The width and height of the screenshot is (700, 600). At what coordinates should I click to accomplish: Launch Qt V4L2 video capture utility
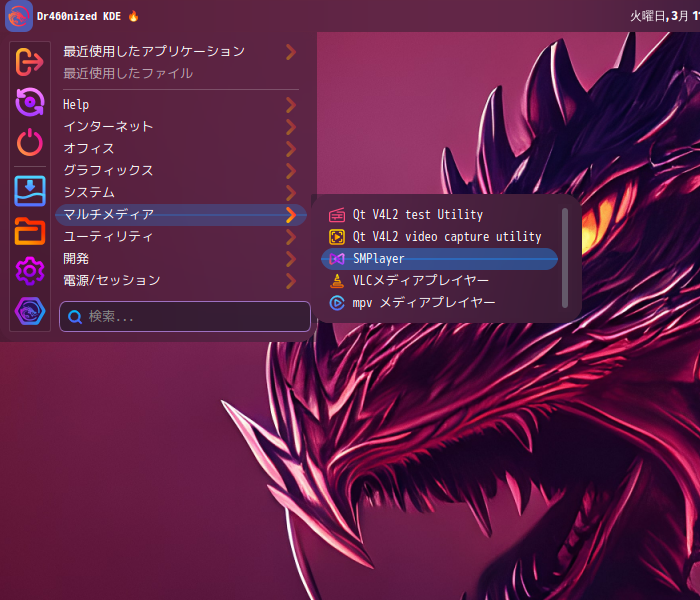440,237
